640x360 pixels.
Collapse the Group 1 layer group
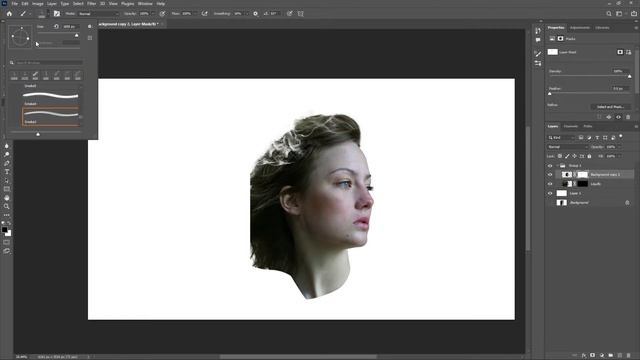pos(557,166)
